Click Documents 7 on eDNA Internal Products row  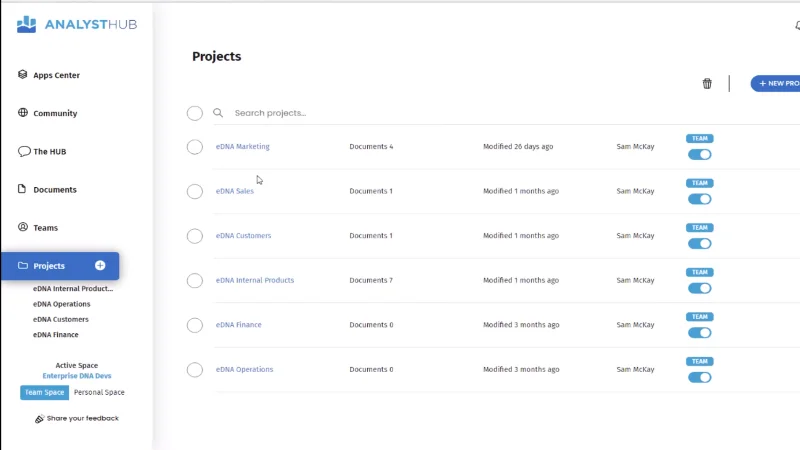click(x=371, y=280)
